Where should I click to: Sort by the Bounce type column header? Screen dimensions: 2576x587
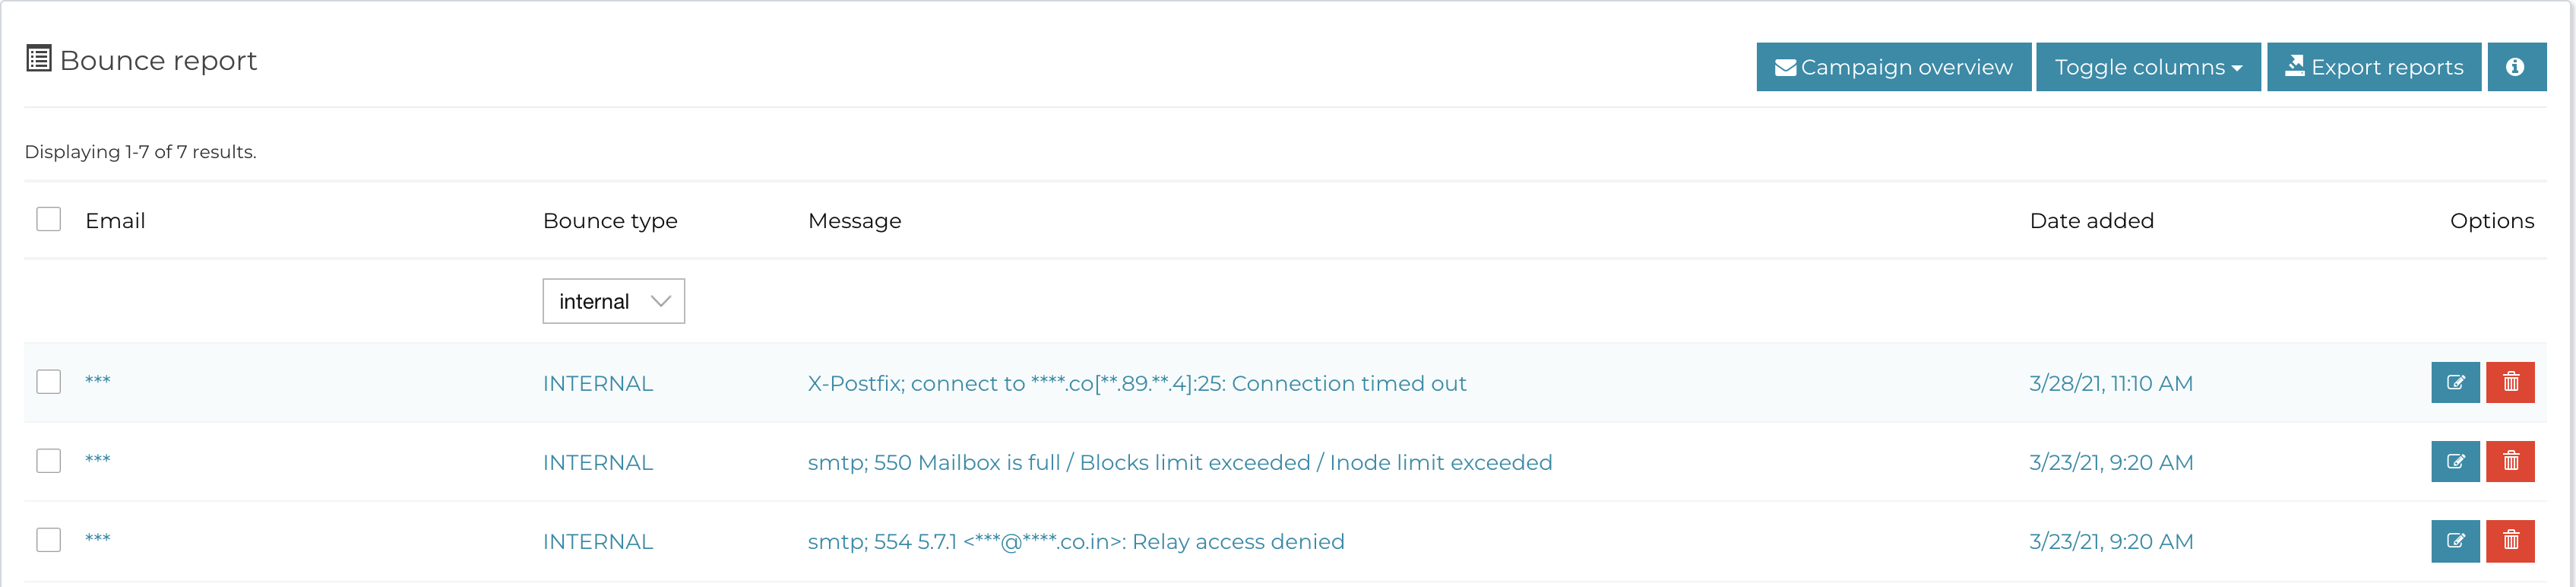pyautogui.click(x=610, y=221)
